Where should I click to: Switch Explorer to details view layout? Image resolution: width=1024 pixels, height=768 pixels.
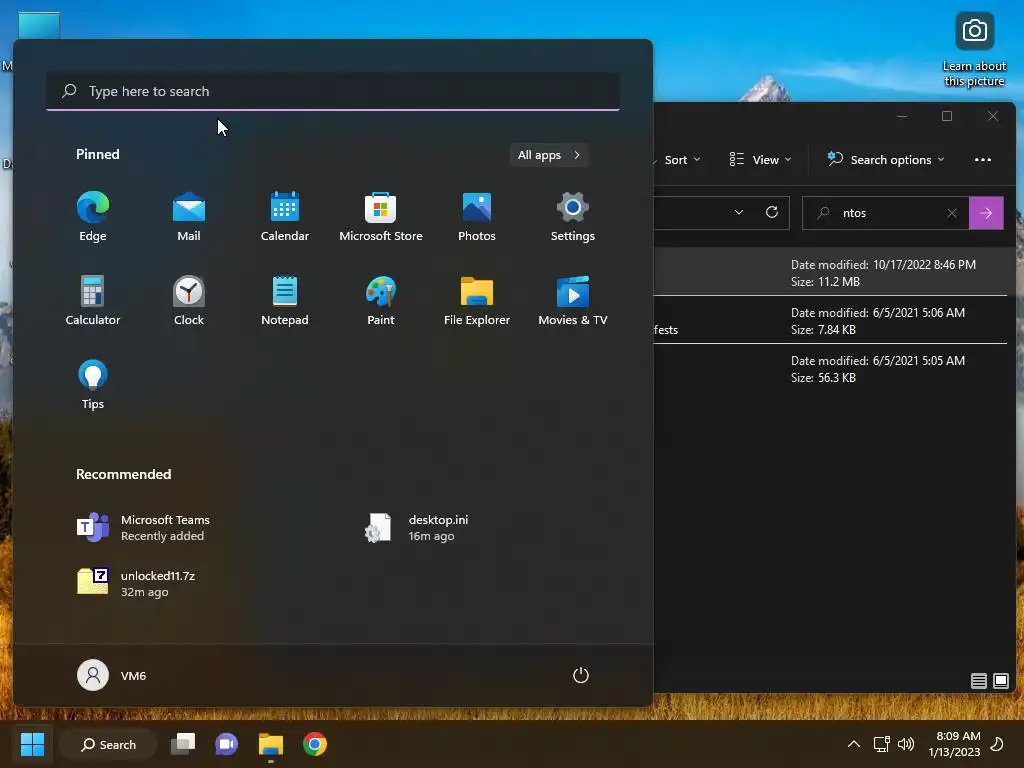click(x=978, y=681)
